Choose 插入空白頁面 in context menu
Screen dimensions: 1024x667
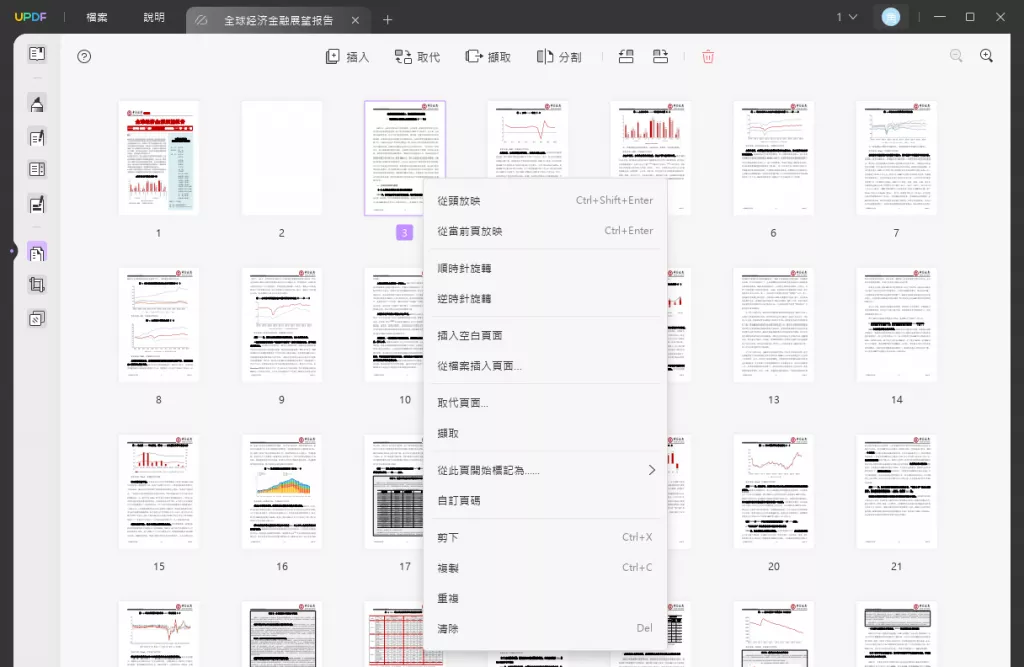tap(545, 335)
